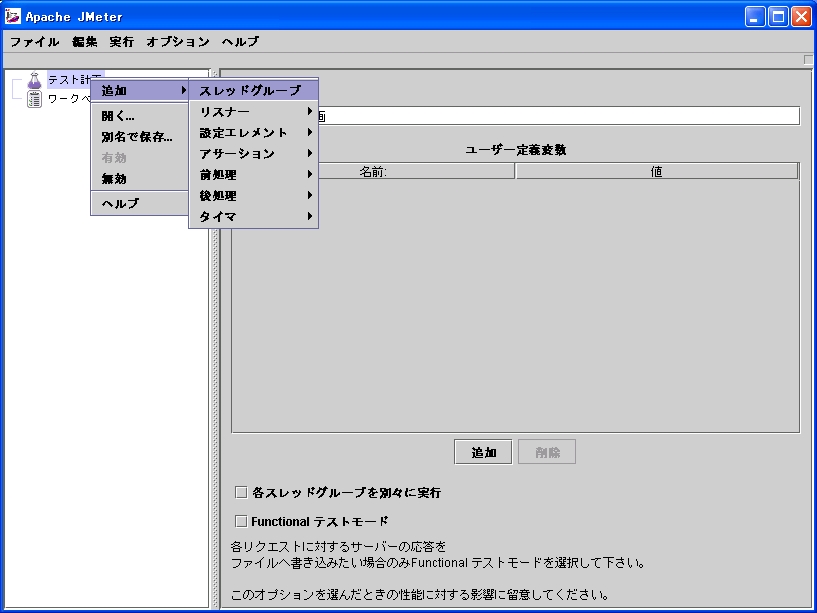Expand the 追加 submenu entry

point(140,91)
